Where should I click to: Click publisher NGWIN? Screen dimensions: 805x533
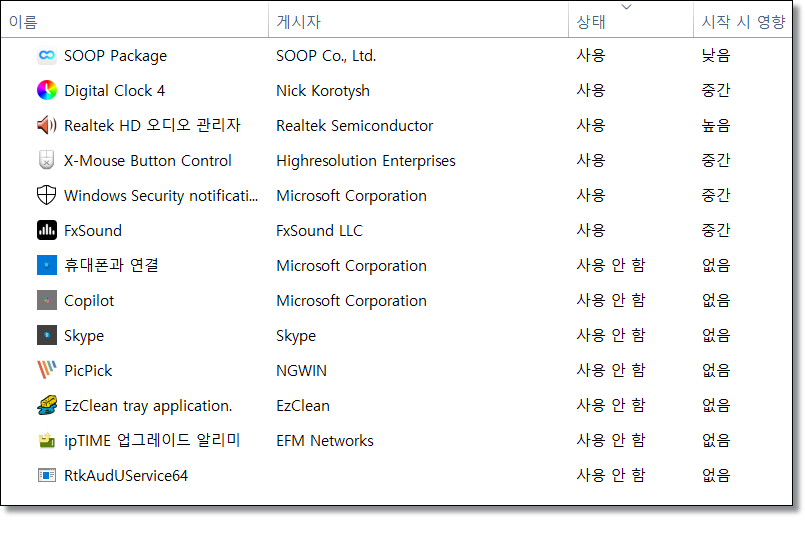coord(301,370)
